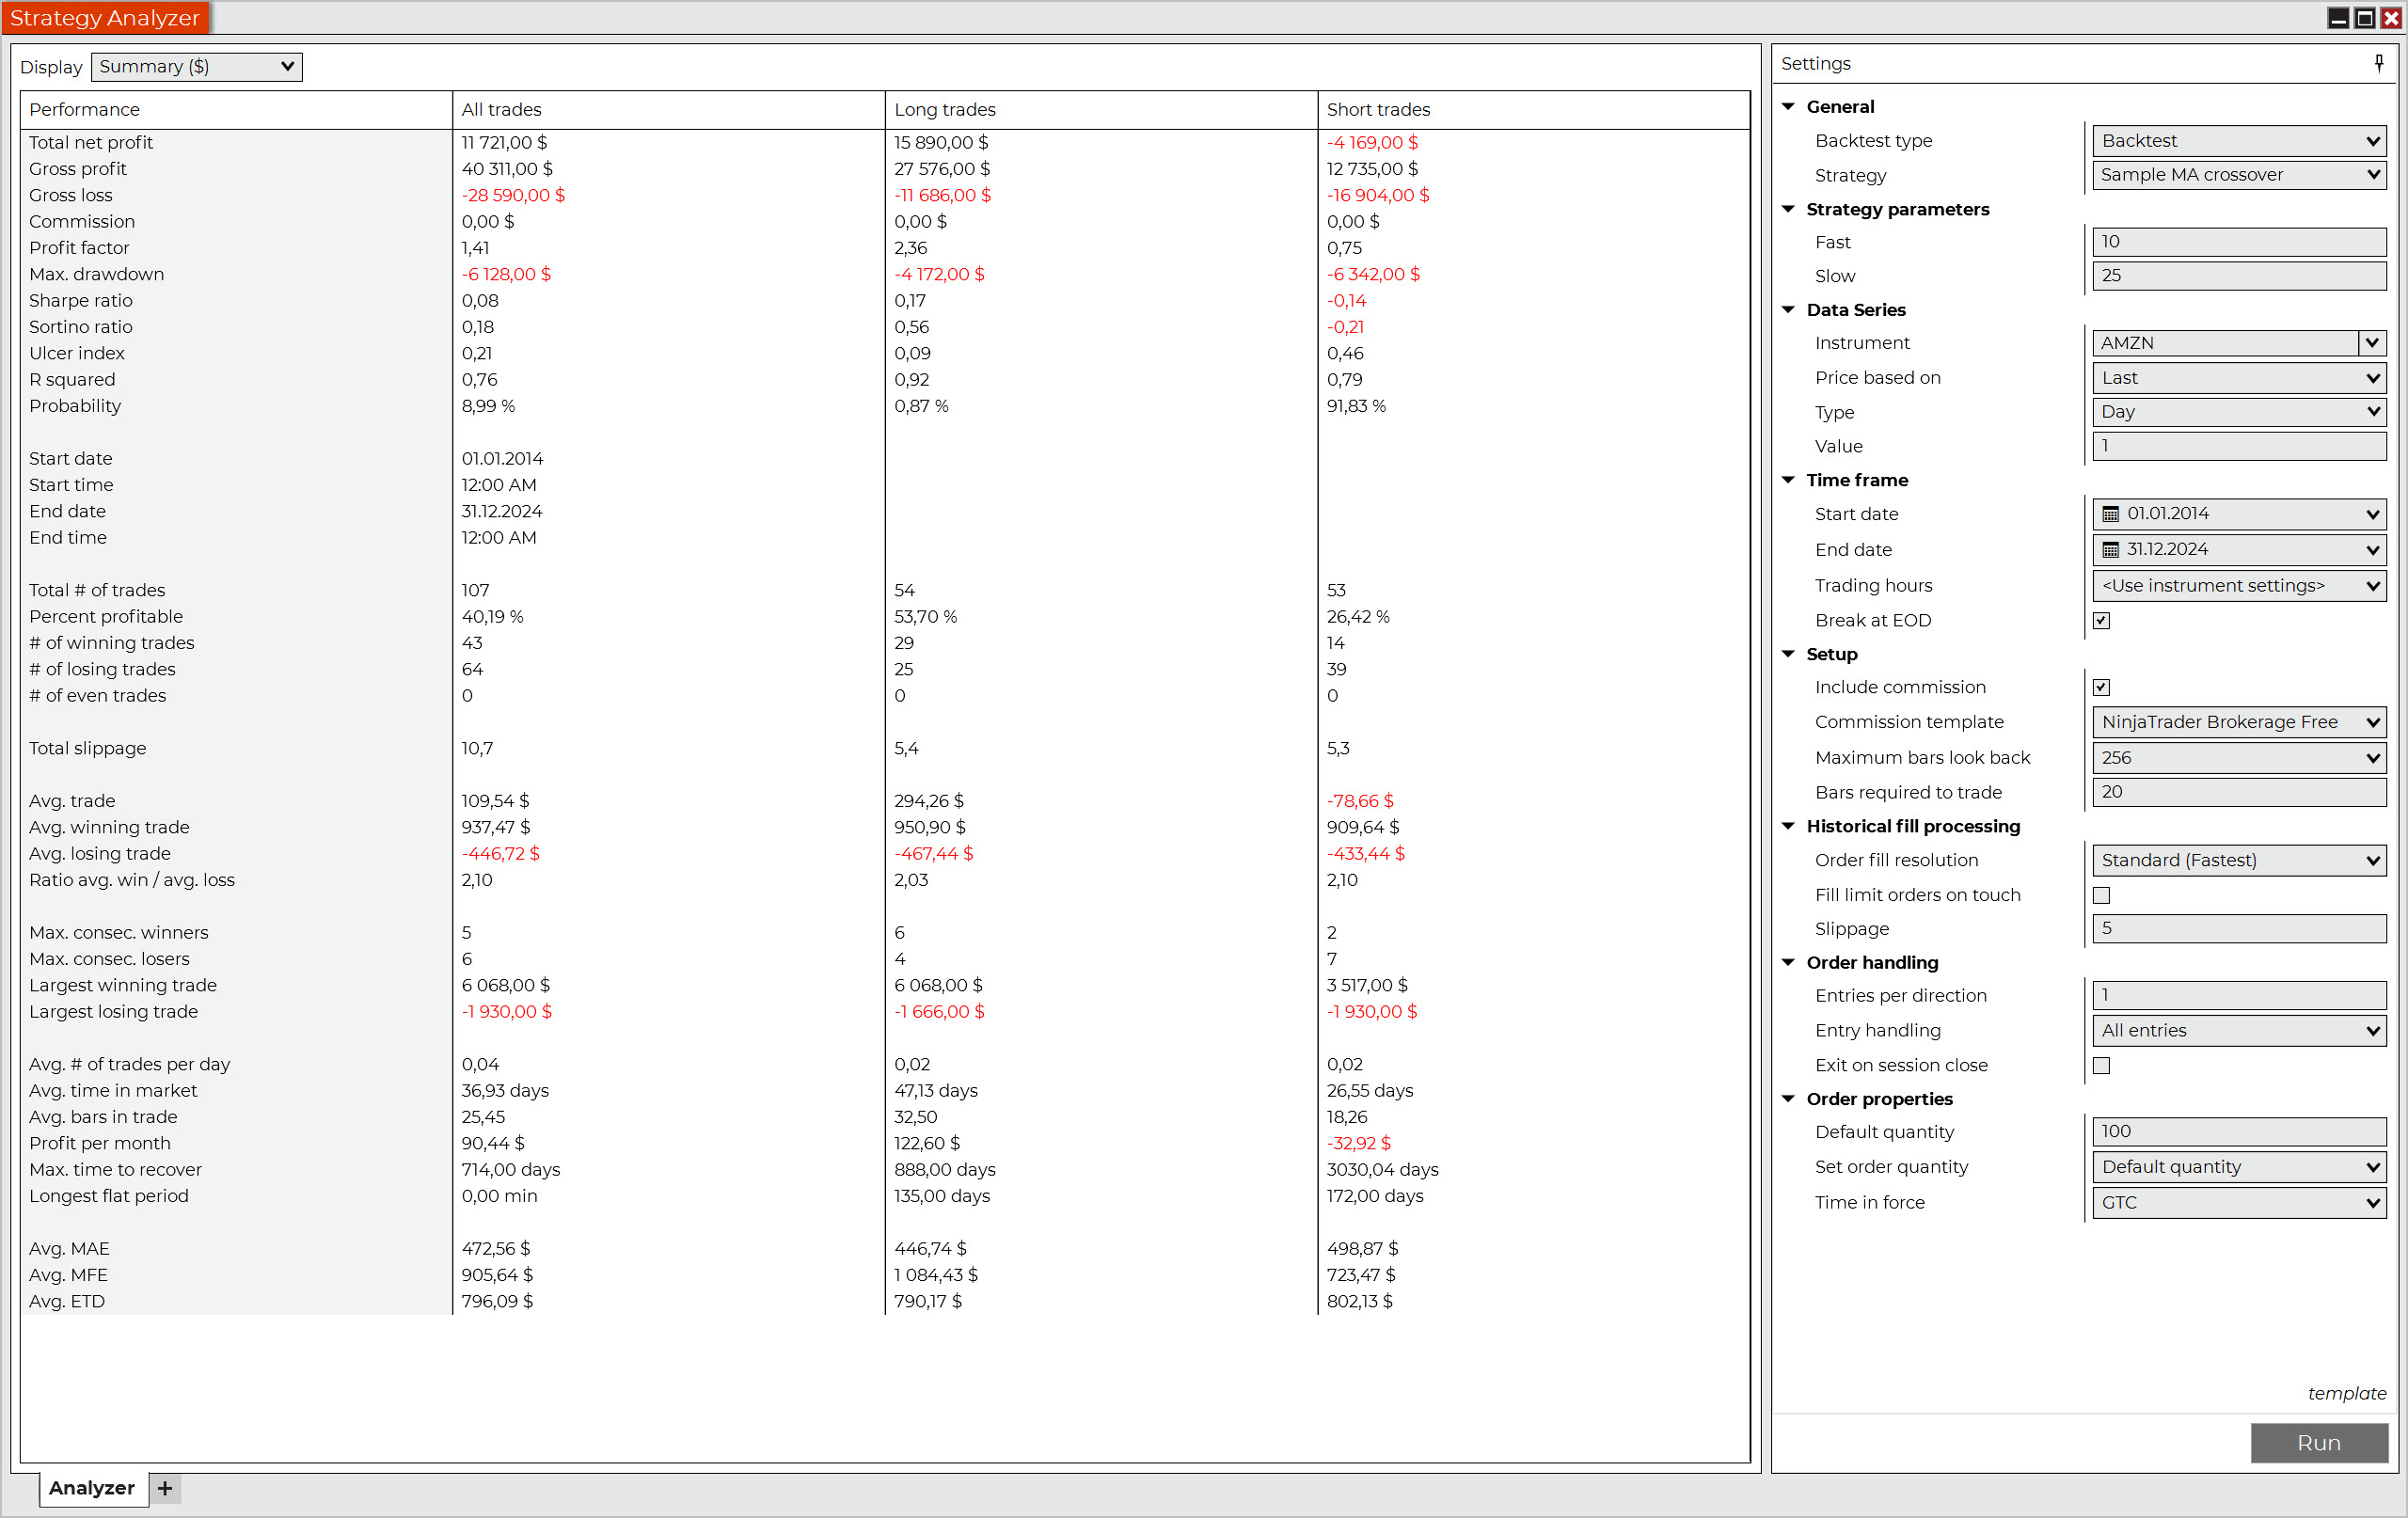Screen dimensions: 2408x1518
Task: Open the Strategy Sample MA crossover dropdown
Action: [x=2238, y=175]
